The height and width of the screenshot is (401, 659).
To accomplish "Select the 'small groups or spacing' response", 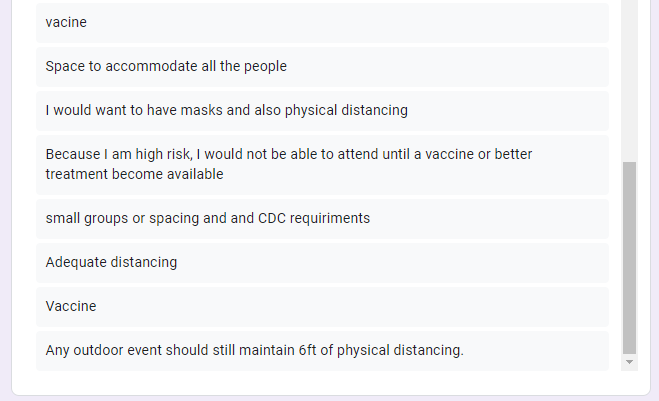I will pos(322,219).
